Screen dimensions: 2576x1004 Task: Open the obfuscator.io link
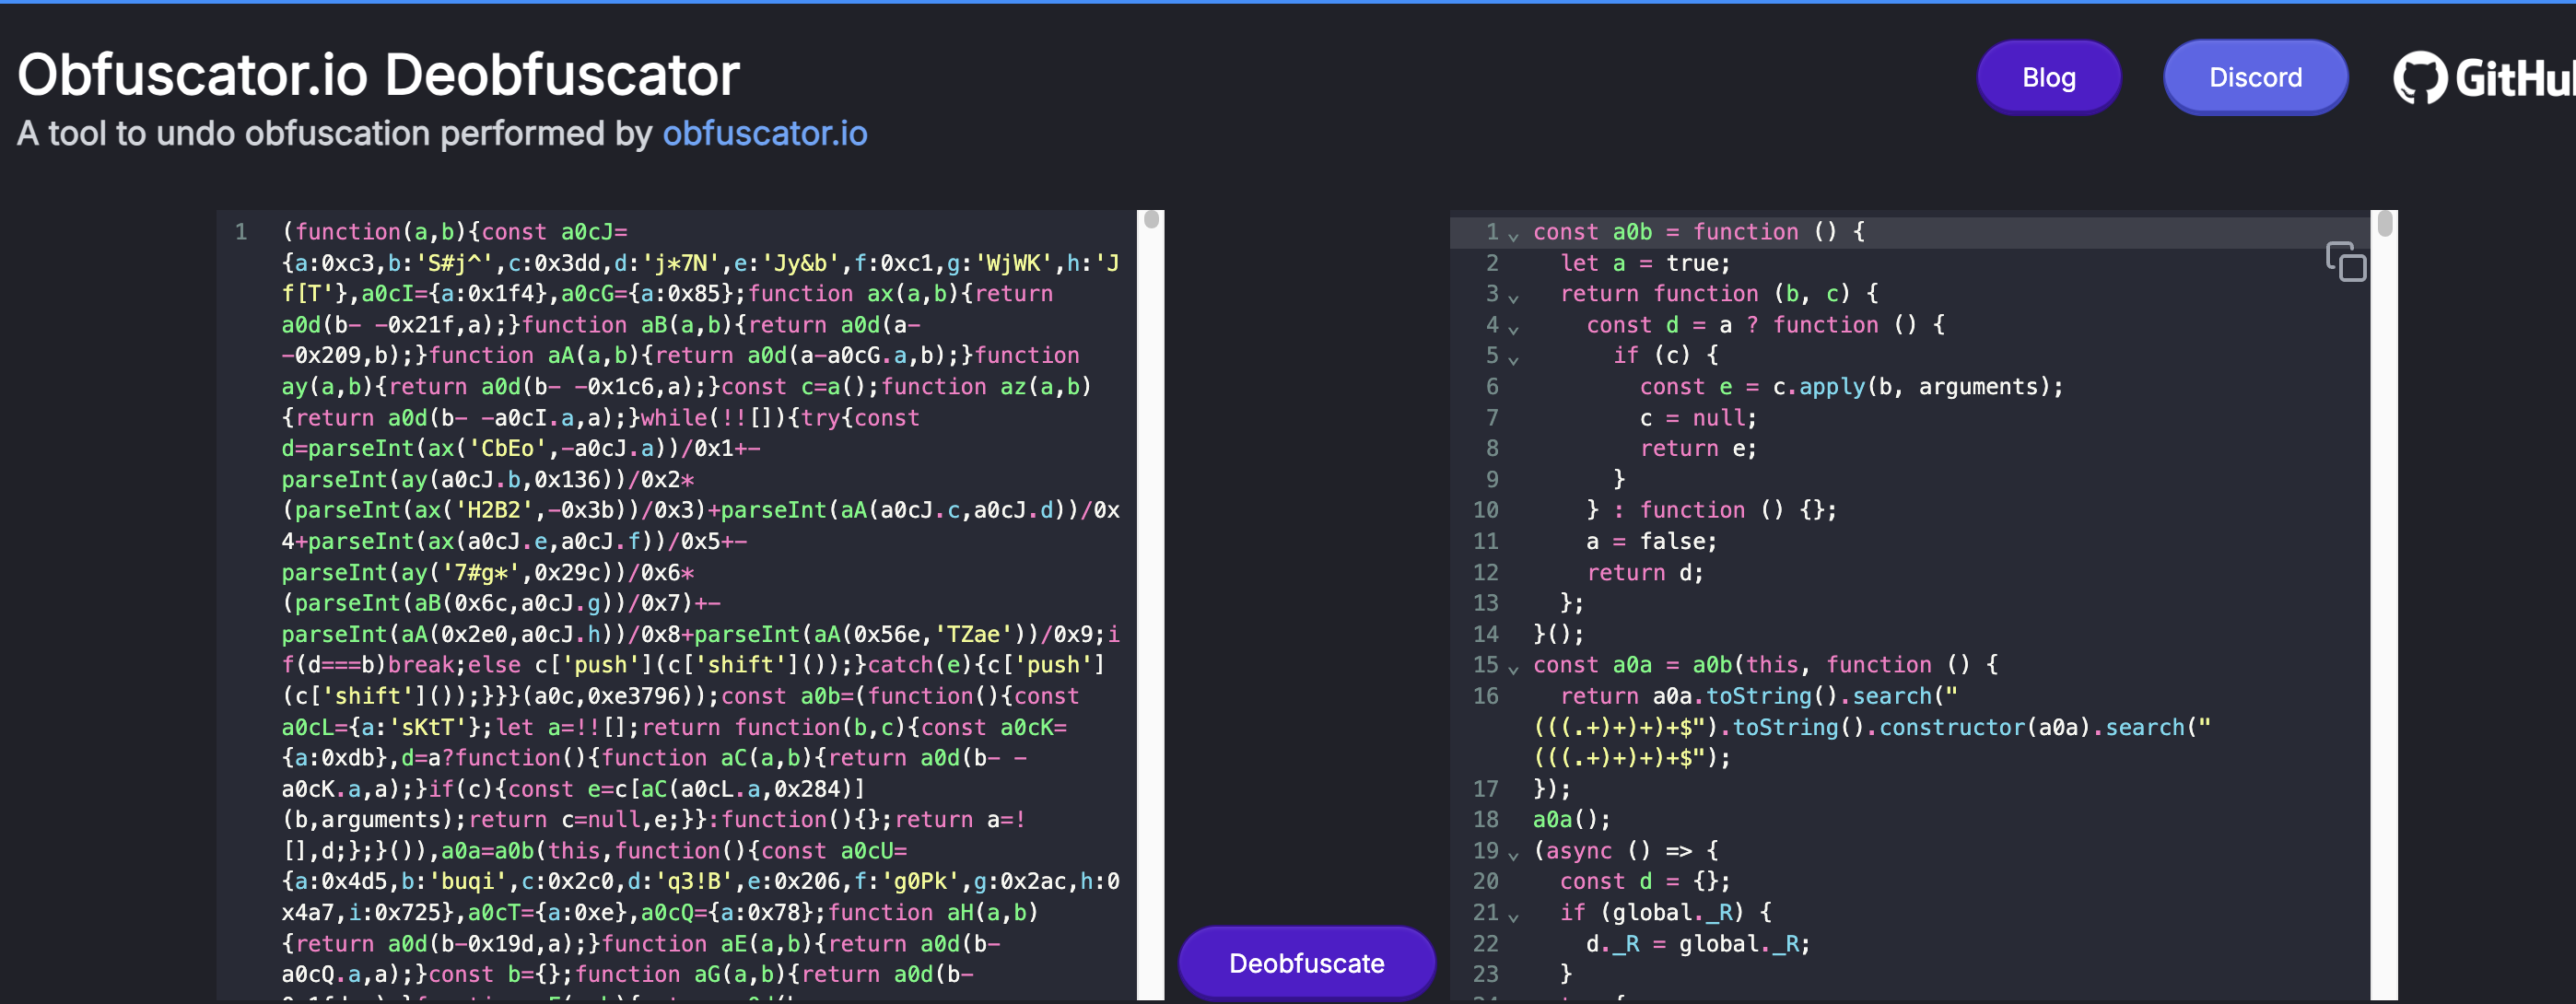764,133
